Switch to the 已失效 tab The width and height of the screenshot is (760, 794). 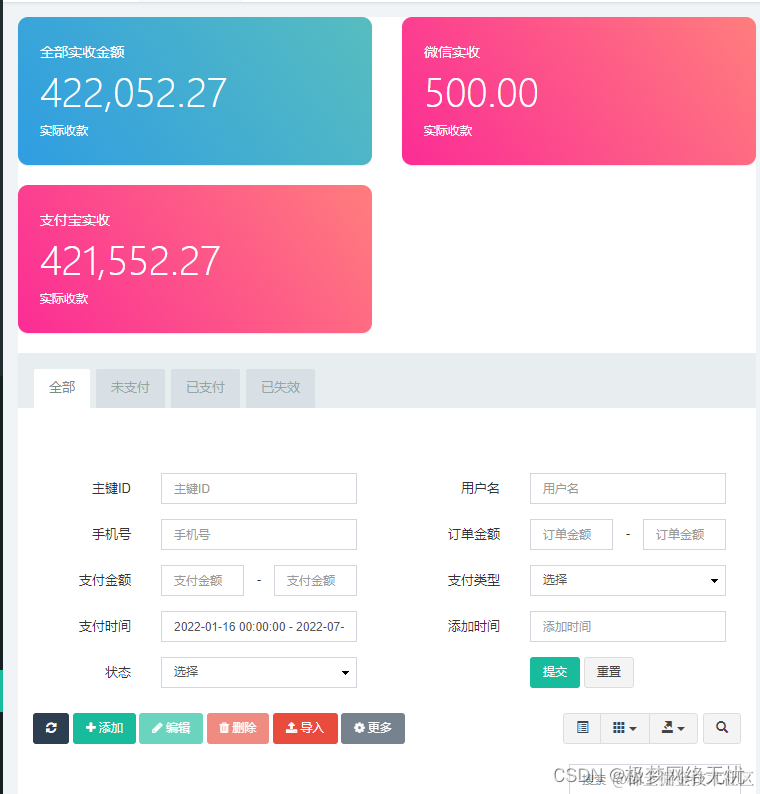point(281,388)
